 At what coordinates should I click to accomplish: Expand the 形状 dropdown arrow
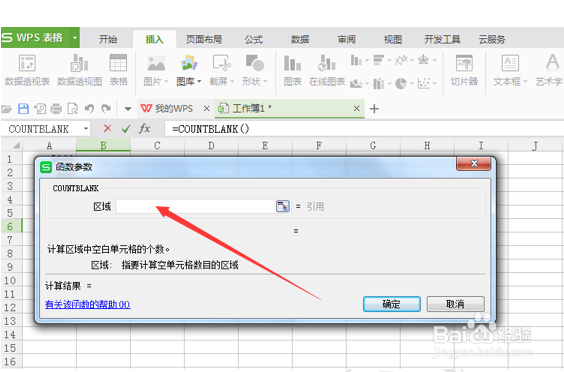tap(265, 82)
